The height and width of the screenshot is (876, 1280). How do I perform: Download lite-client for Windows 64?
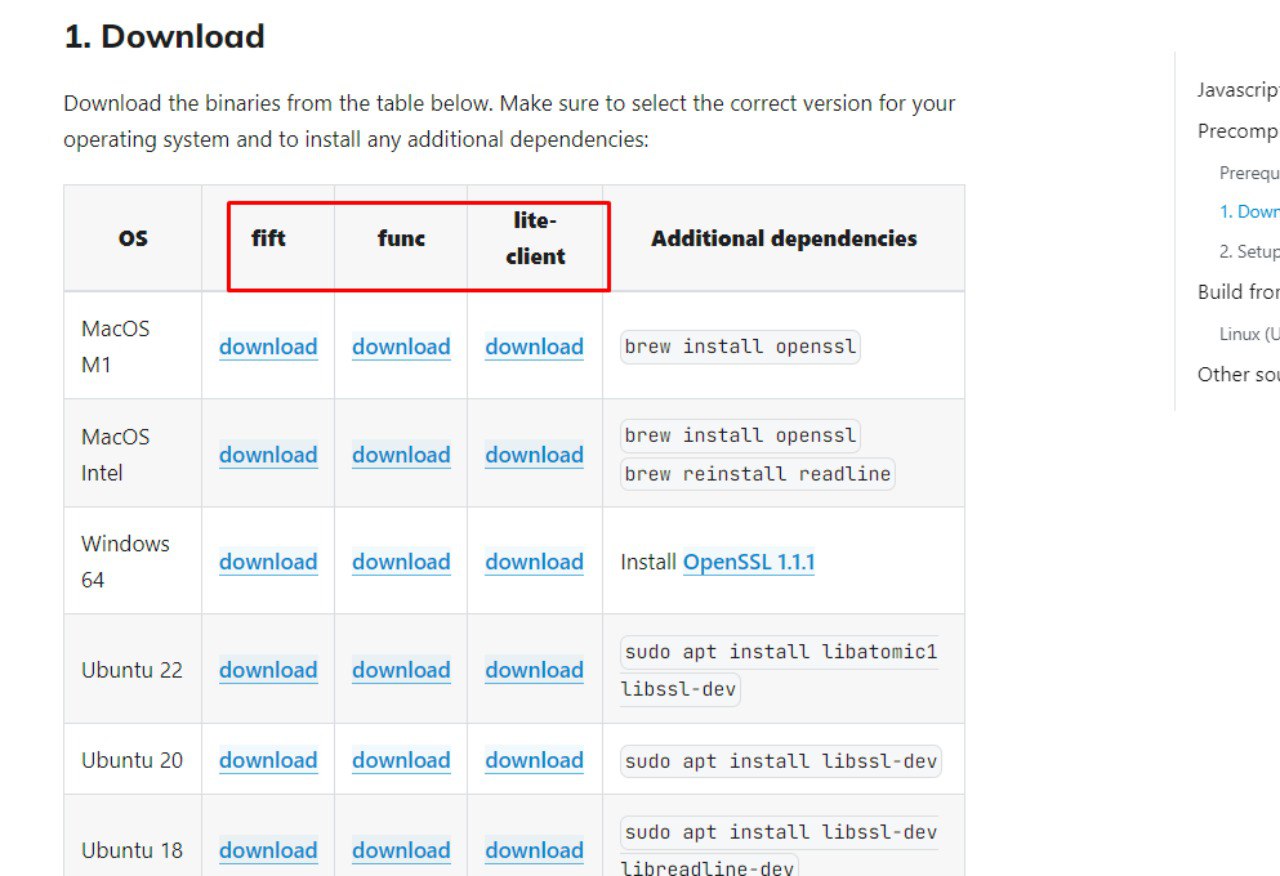(x=534, y=562)
